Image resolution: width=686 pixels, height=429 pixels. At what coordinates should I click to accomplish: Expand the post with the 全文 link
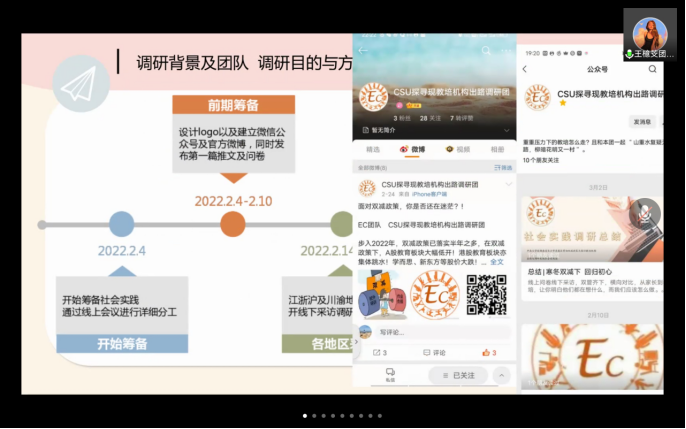497,260
